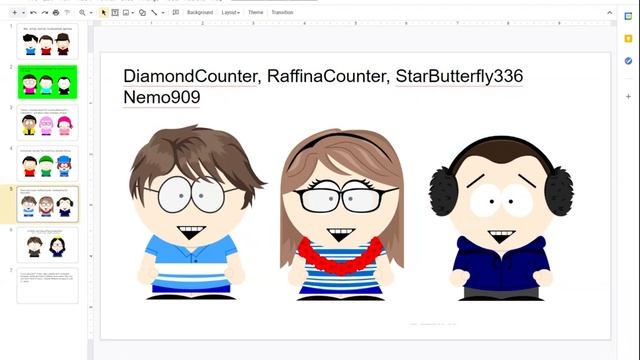The image size is (640, 360).
Task: Collapse the menus with the chevron arrow
Action: pyautogui.click(x=609, y=13)
